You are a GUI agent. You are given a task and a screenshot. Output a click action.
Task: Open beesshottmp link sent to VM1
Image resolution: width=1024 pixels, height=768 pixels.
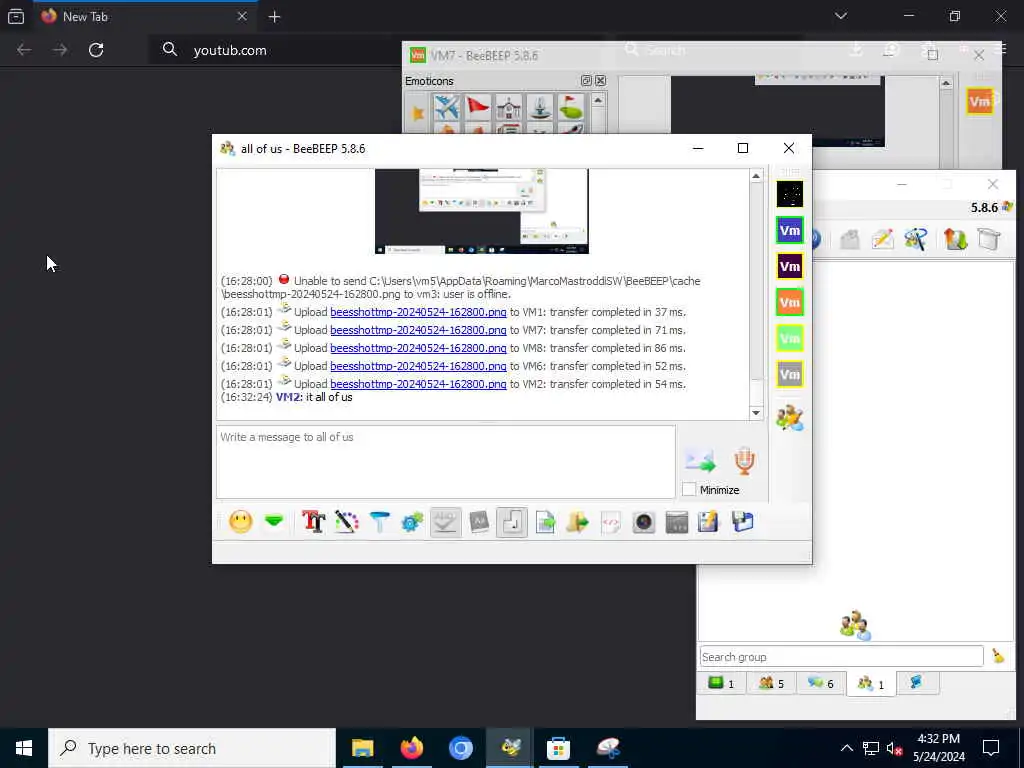coord(418,312)
